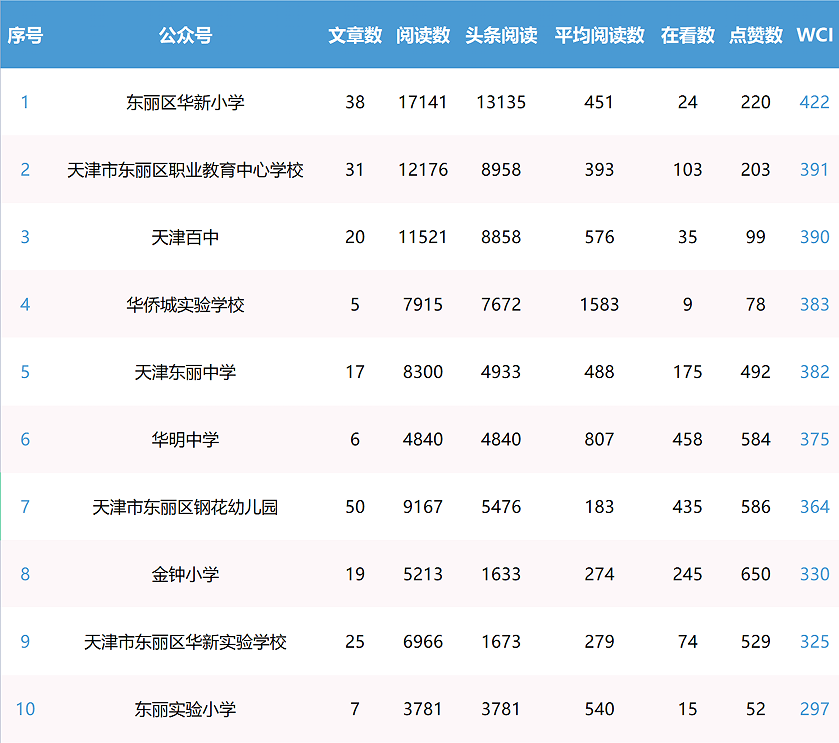Click rank number 10
The width and height of the screenshot is (839, 743).
click(x=25, y=709)
